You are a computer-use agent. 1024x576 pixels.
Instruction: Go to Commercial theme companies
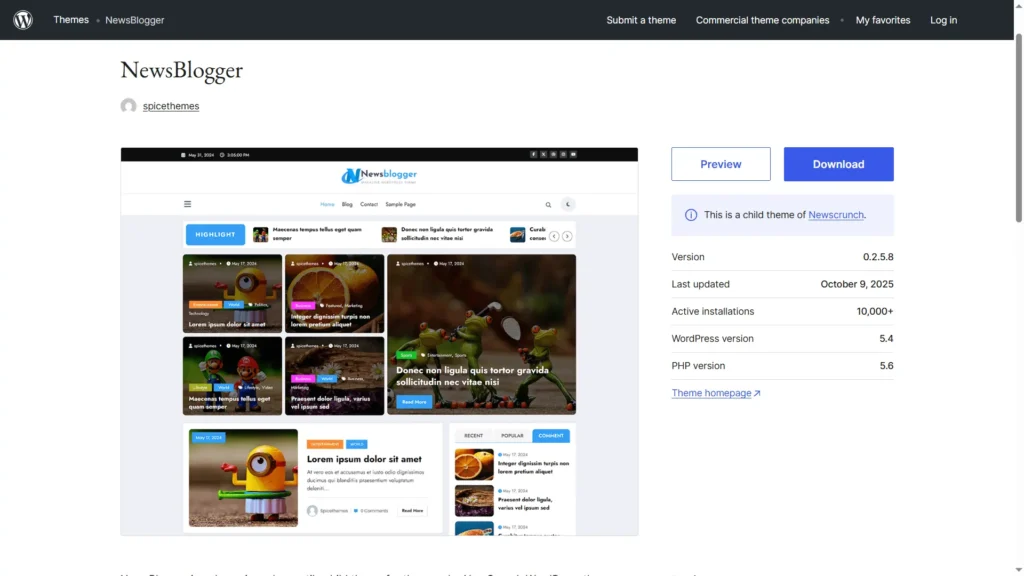coord(762,20)
